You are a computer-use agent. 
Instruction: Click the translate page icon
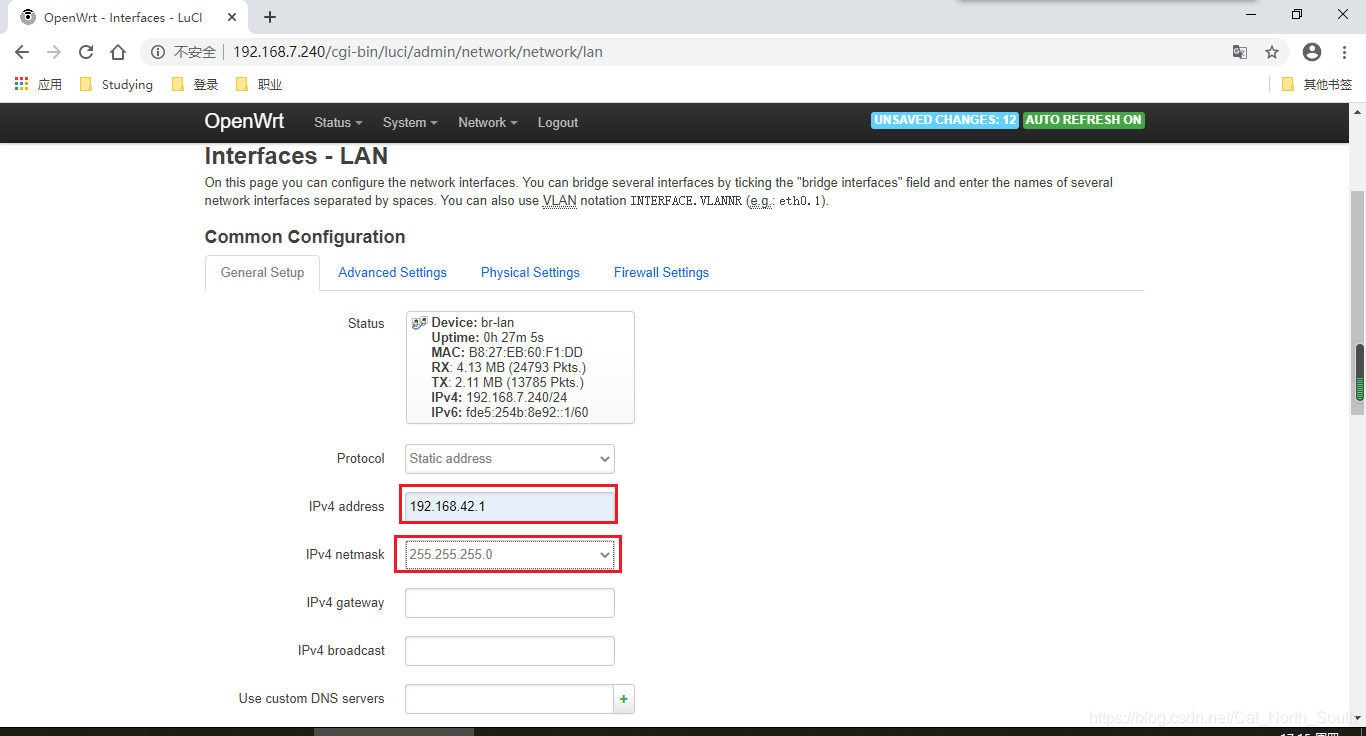coord(1240,52)
